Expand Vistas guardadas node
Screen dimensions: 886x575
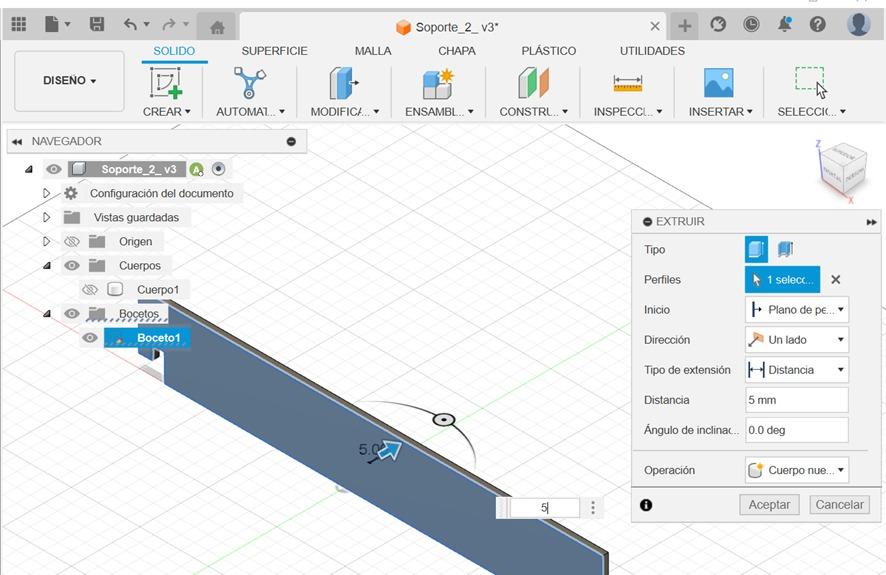[x=47, y=217]
